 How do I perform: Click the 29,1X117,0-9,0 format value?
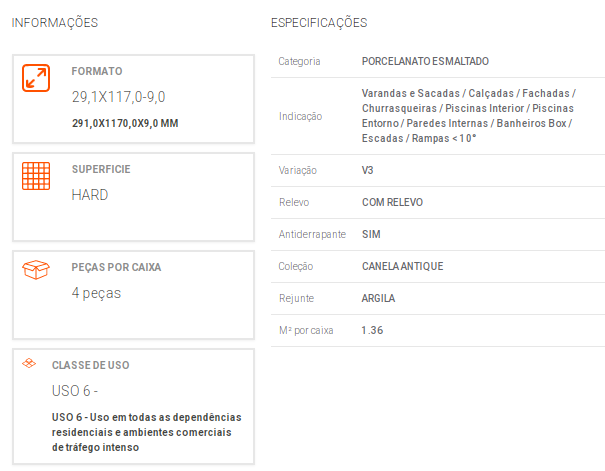click(x=118, y=96)
